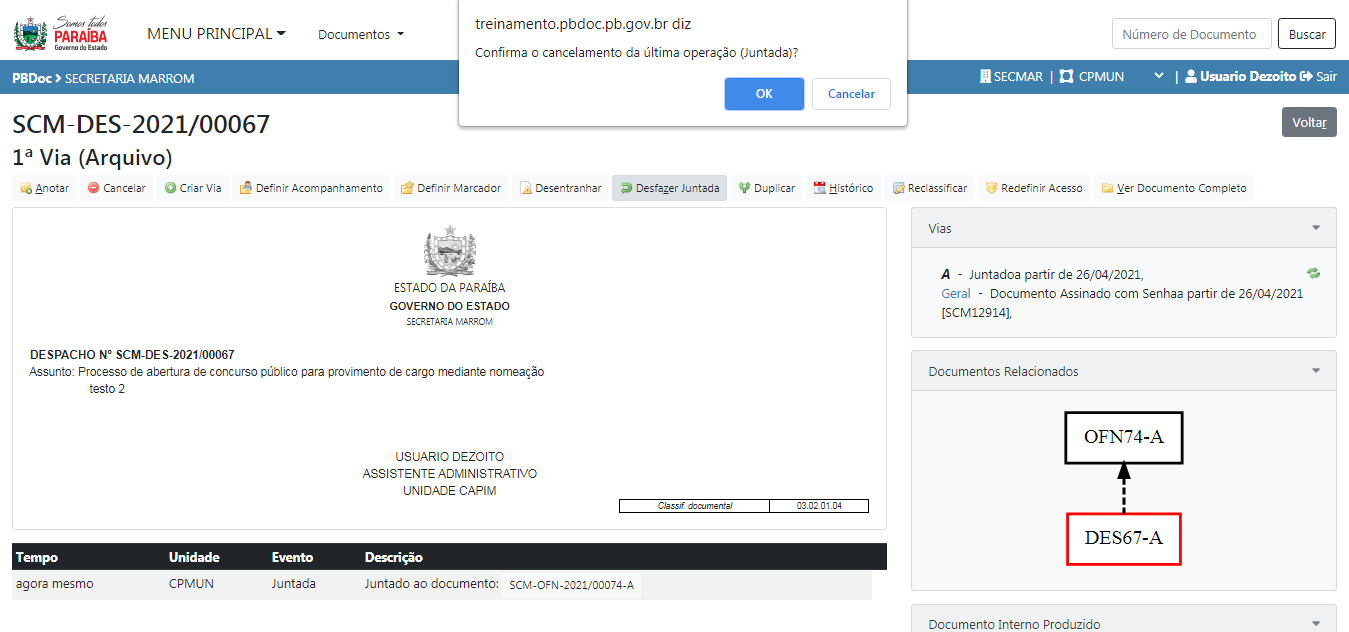Click the Anotar toolbar button
The height and width of the screenshot is (632, 1349).
click(x=45, y=188)
